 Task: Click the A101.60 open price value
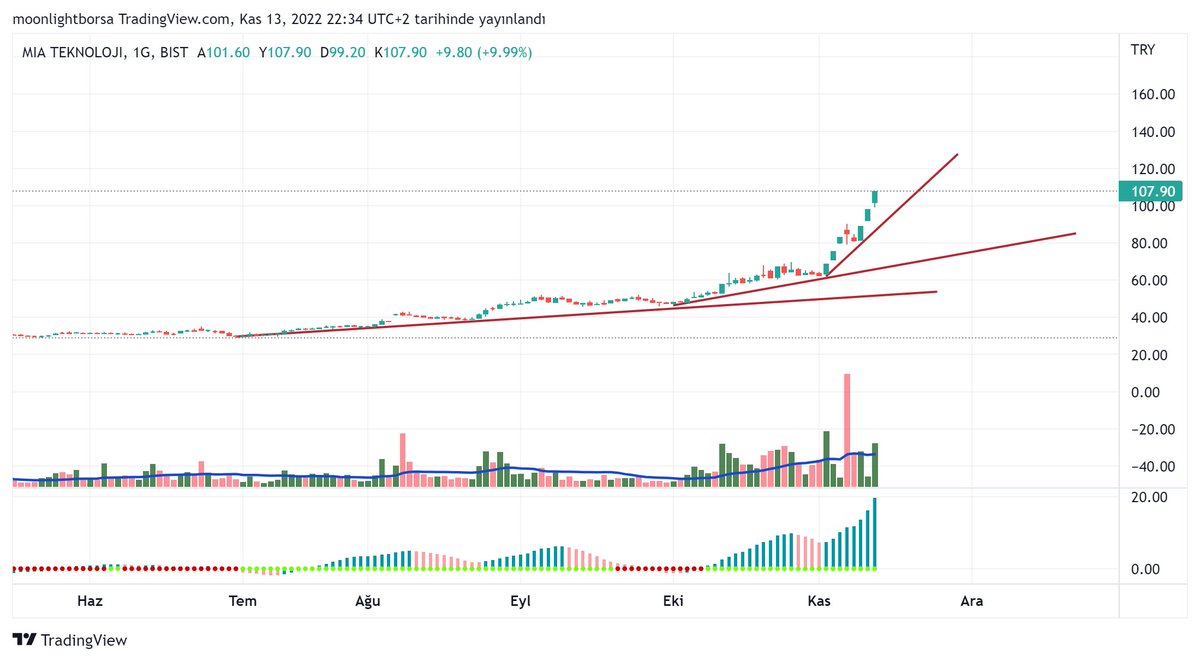[224, 52]
